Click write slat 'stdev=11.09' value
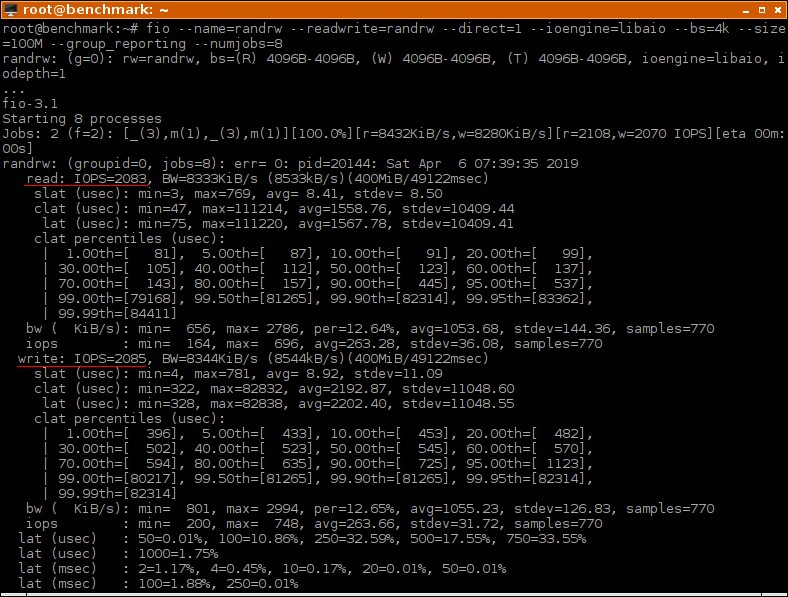This screenshot has height=597, width=788. click(x=398, y=374)
